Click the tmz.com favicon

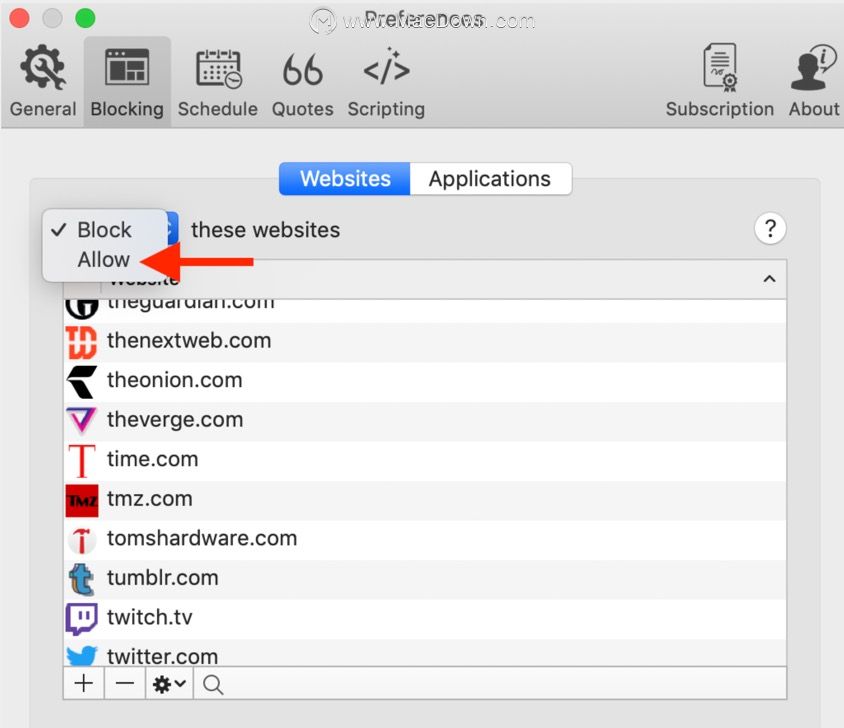coord(82,501)
